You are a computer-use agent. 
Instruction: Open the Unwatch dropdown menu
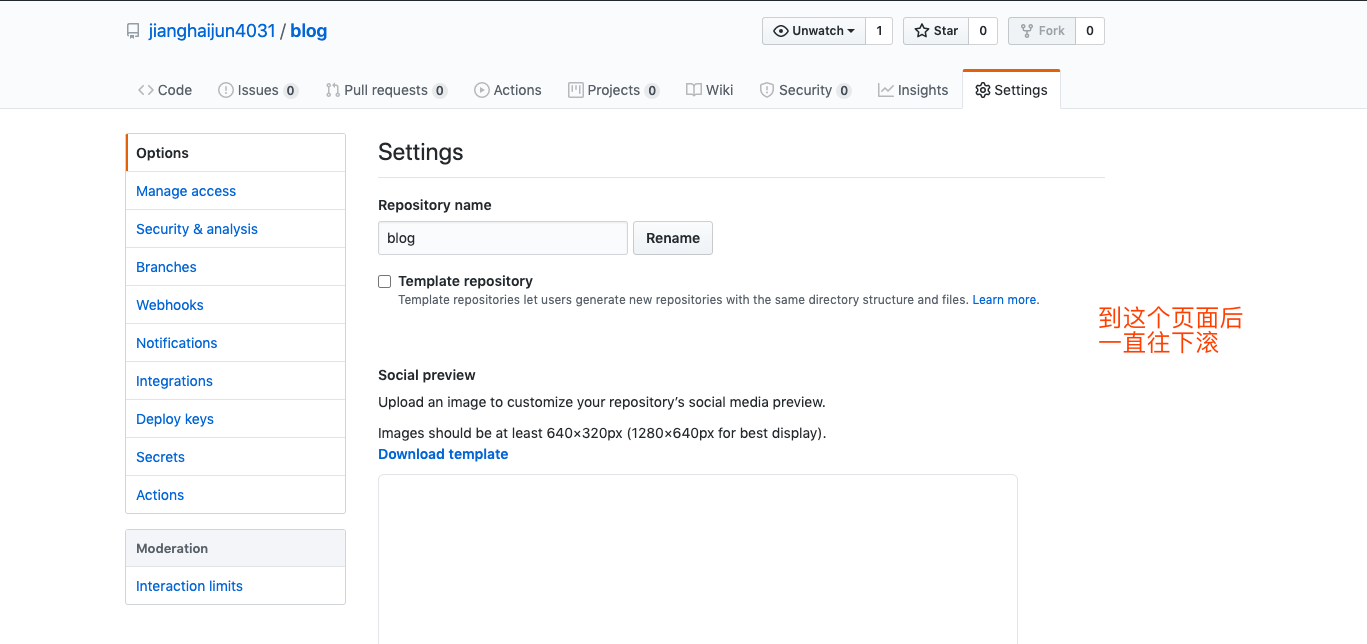pyautogui.click(x=814, y=31)
